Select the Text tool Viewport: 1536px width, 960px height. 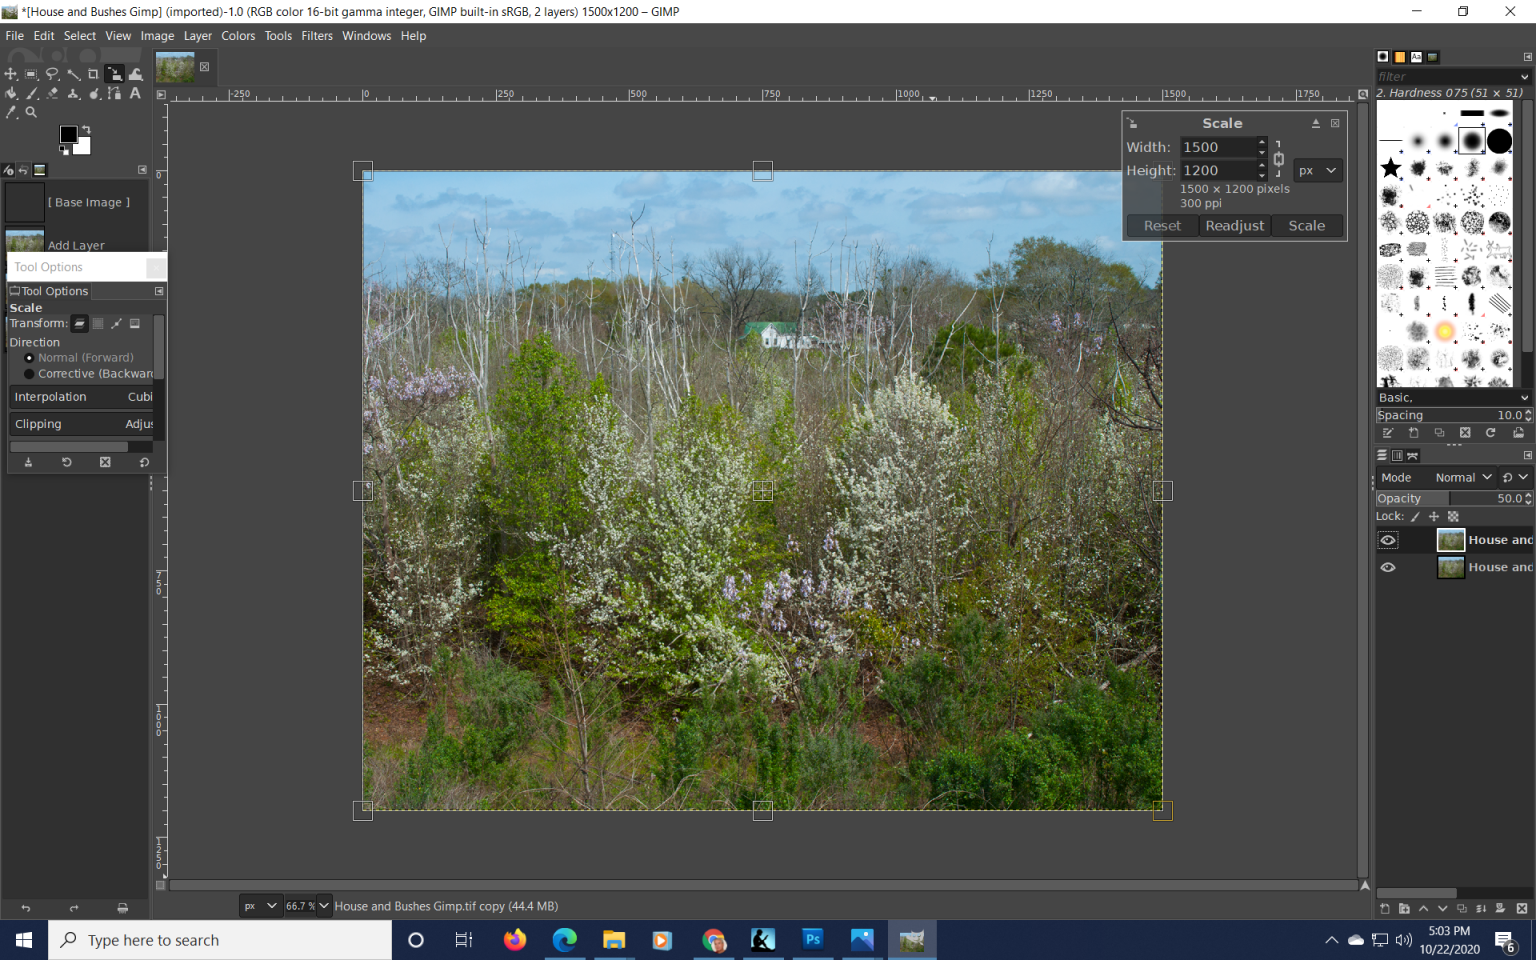(x=136, y=93)
